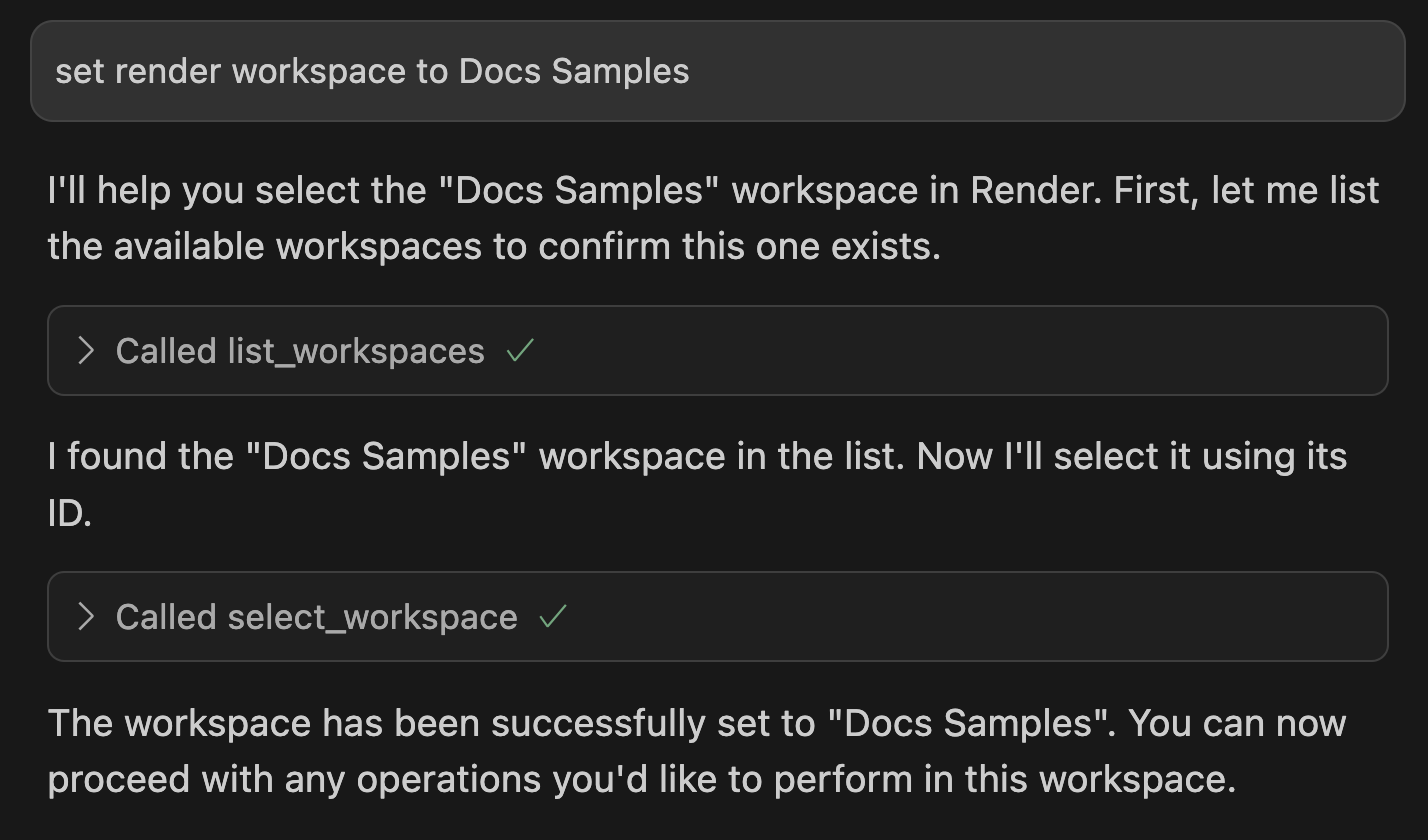
Task: Click the workspace success message paragraph
Action: pos(700,750)
